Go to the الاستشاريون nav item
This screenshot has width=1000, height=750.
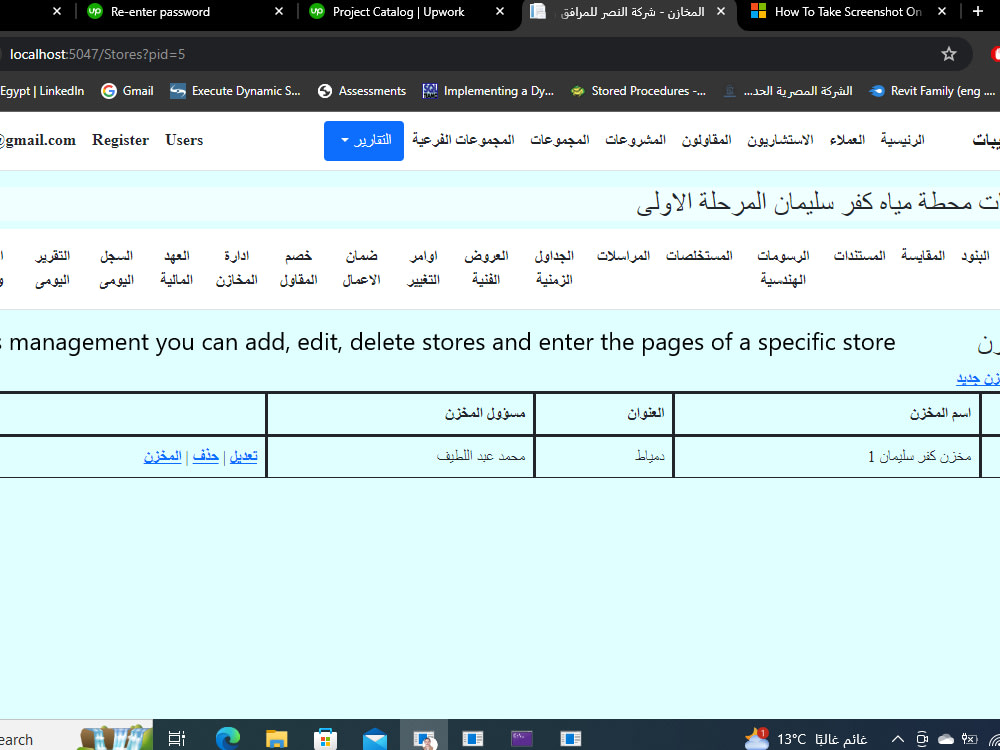(x=780, y=140)
